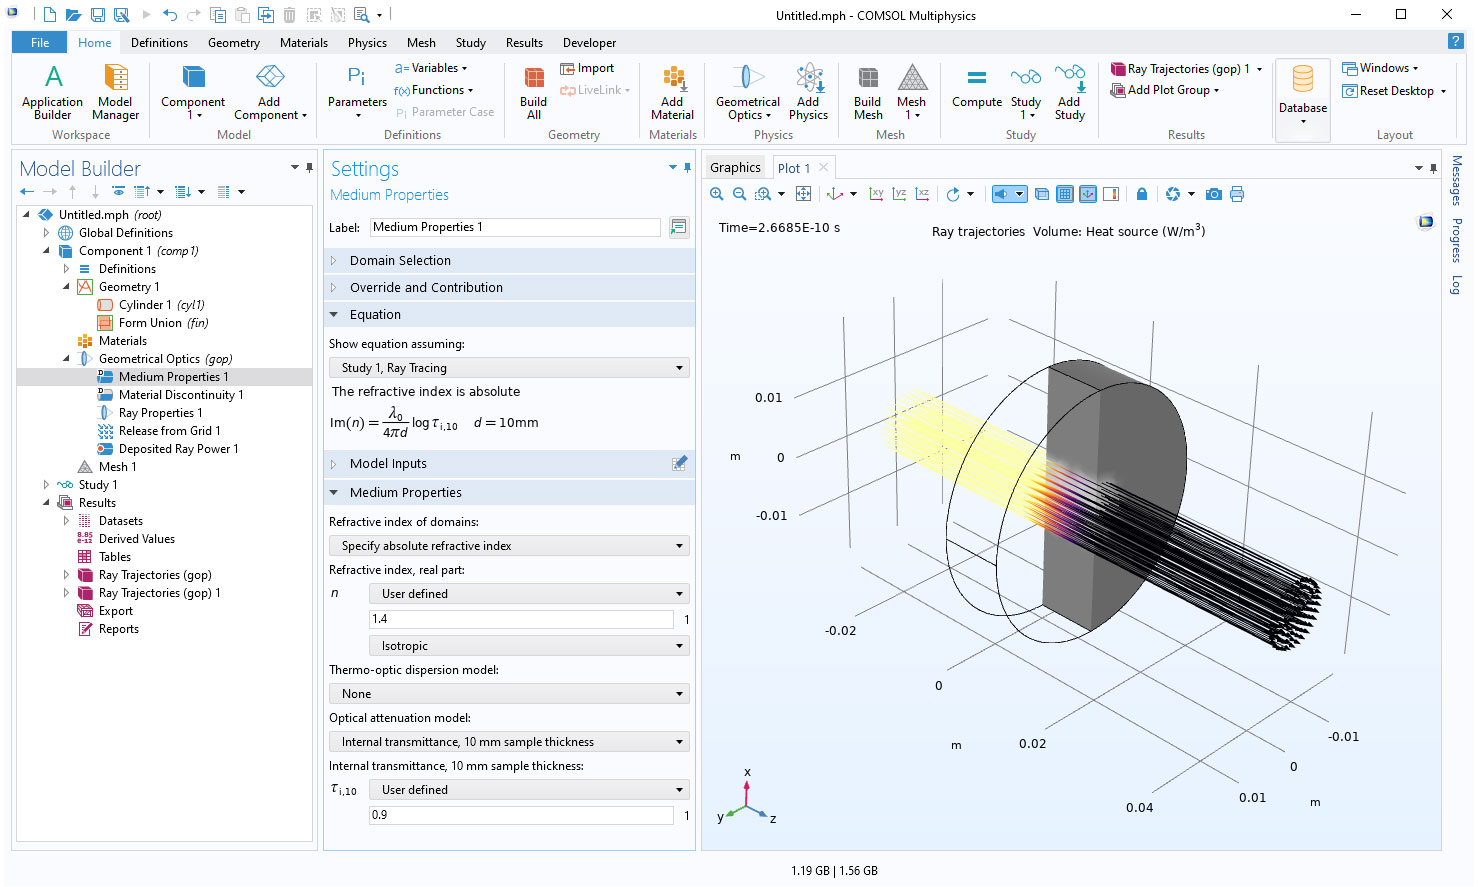Open the Optical attenuation model dropdown
This screenshot has width=1478, height=887.
[x=509, y=742]
